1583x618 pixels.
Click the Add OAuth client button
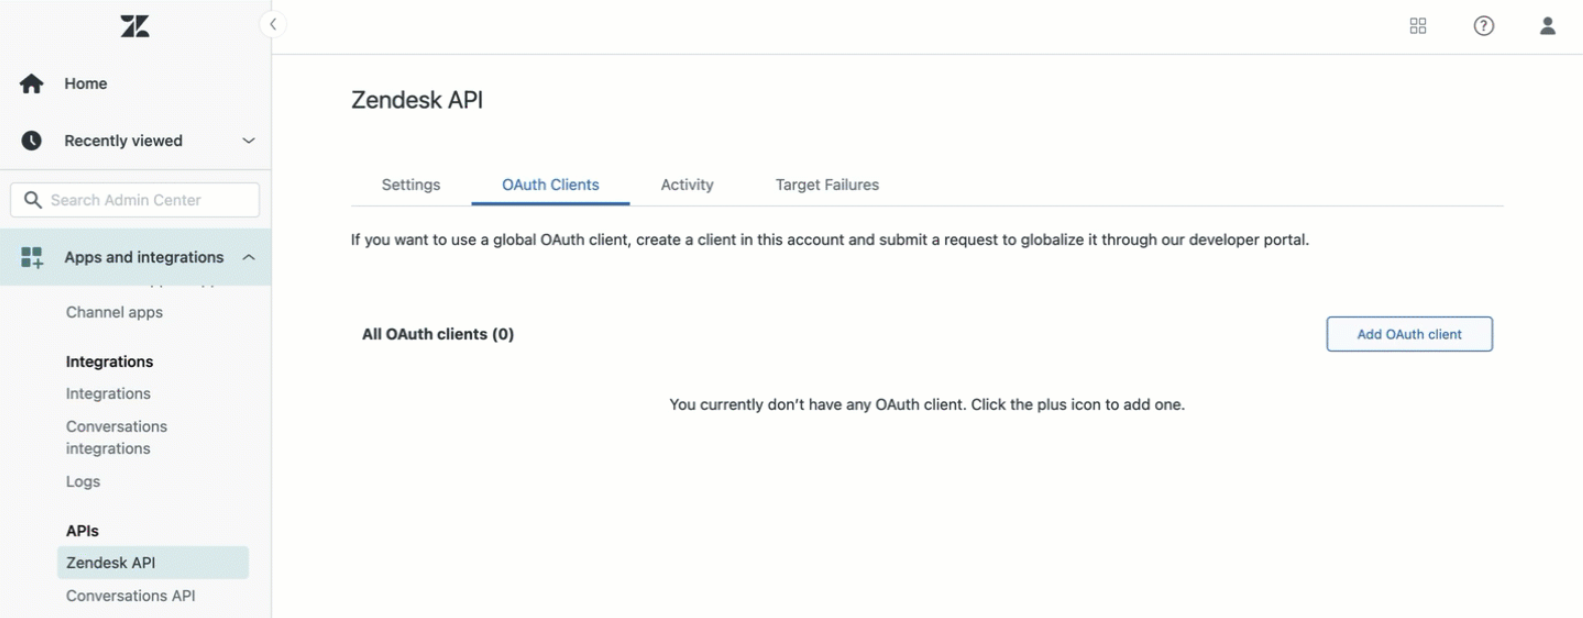1409,334
